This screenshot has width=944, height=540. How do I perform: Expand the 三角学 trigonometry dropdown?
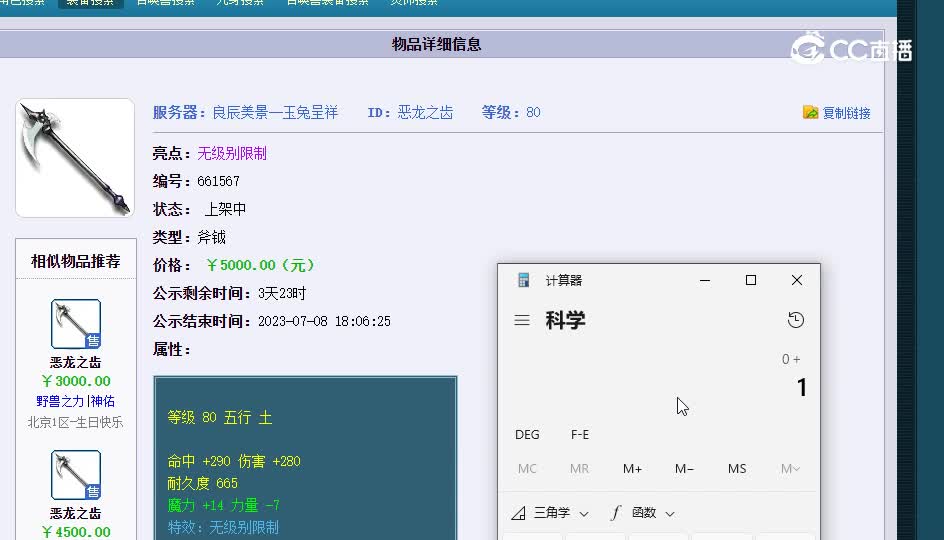coord(550,513)
